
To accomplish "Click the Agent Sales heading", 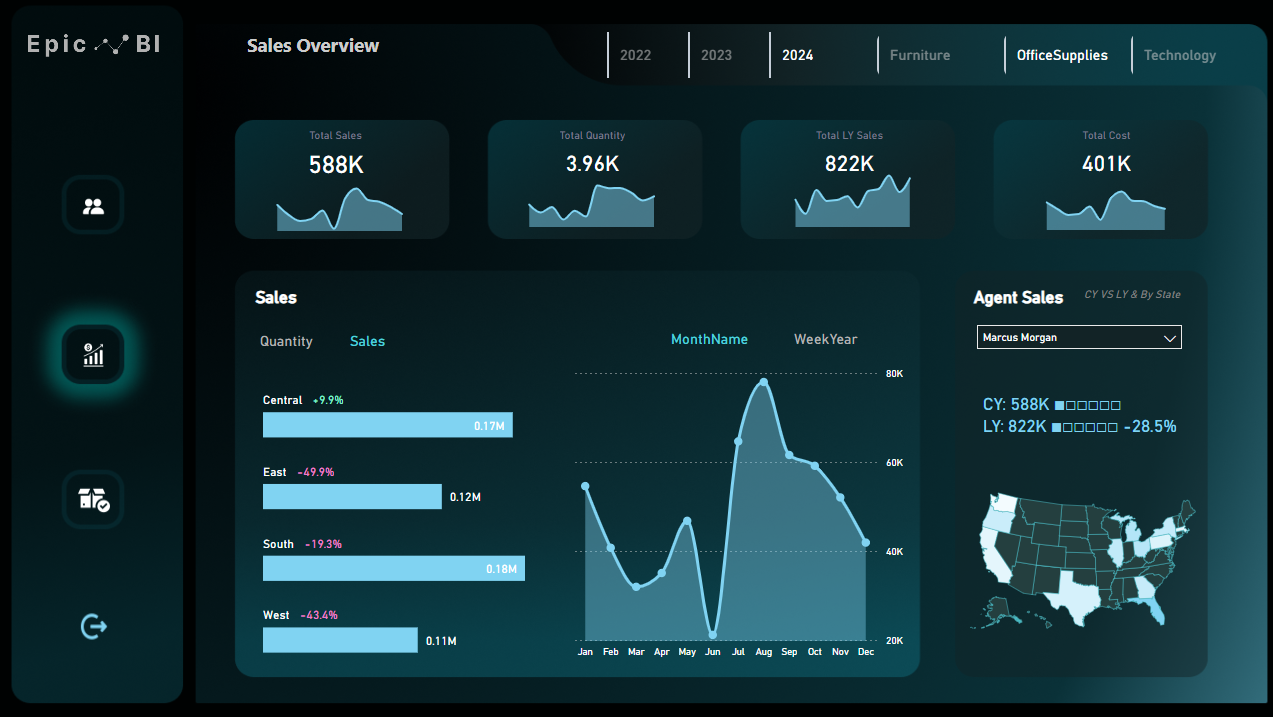I will tap(1018, 297).
